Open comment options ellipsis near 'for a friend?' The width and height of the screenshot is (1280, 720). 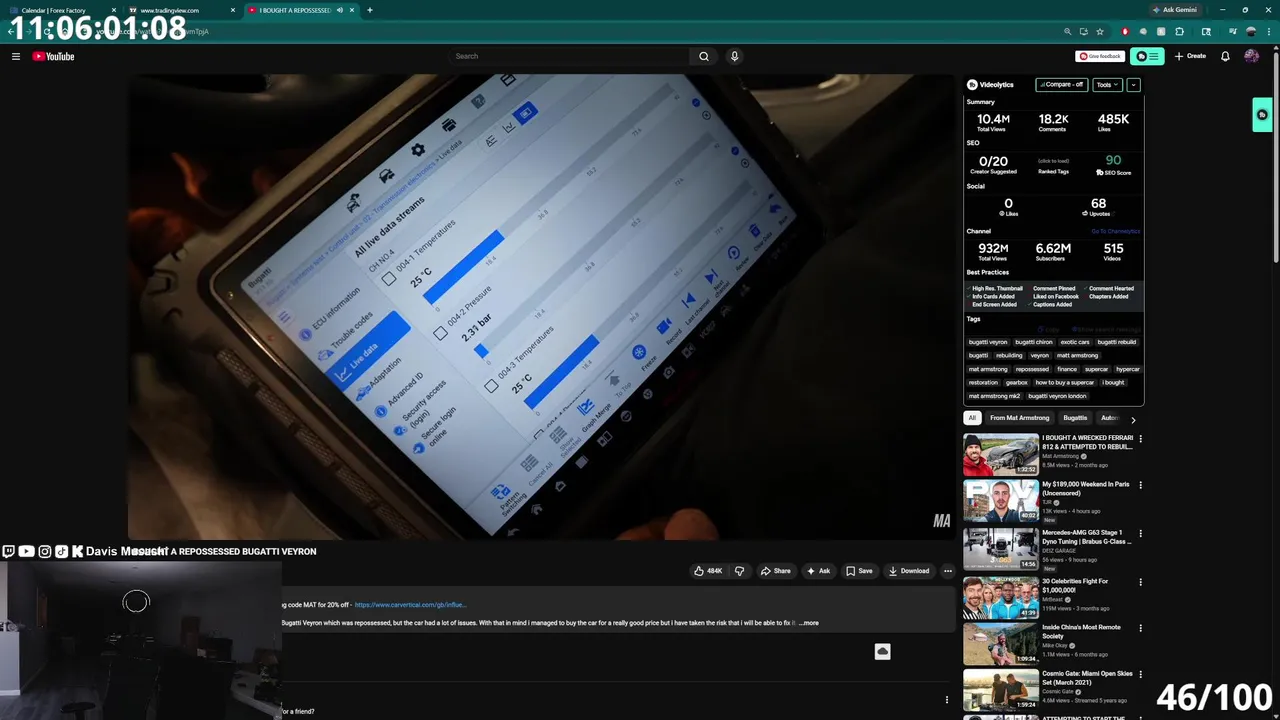[x=947, y=700]
